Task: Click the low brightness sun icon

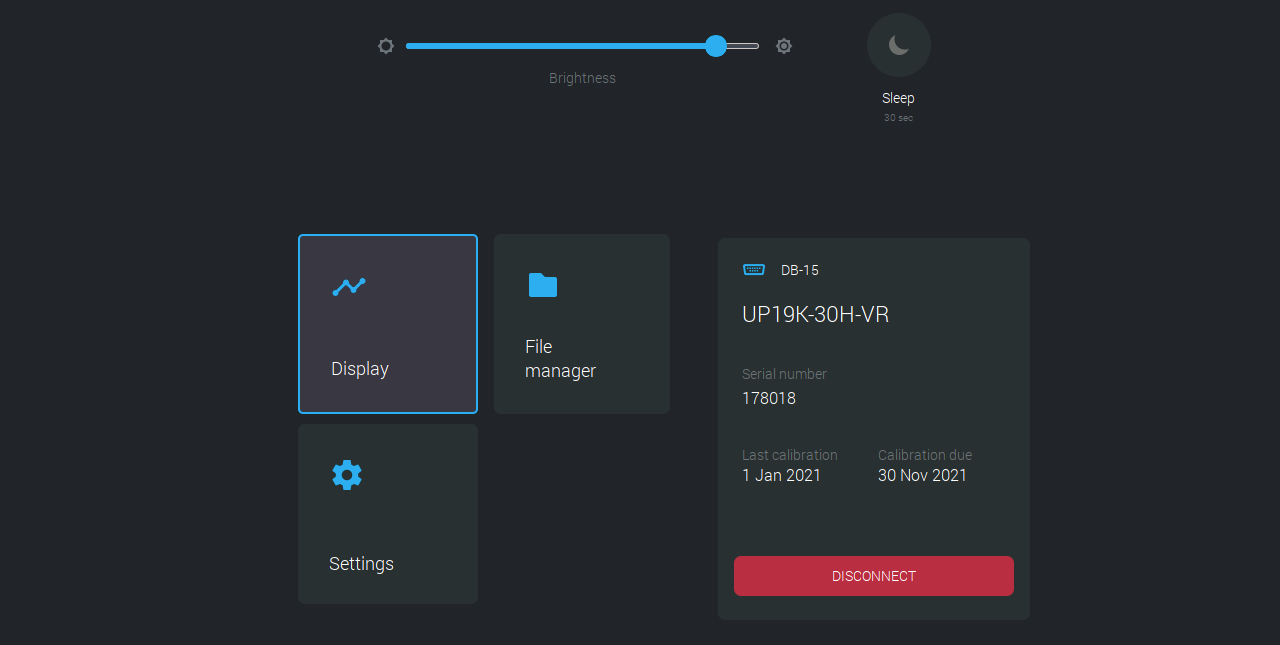Action: tap(386, 46)
